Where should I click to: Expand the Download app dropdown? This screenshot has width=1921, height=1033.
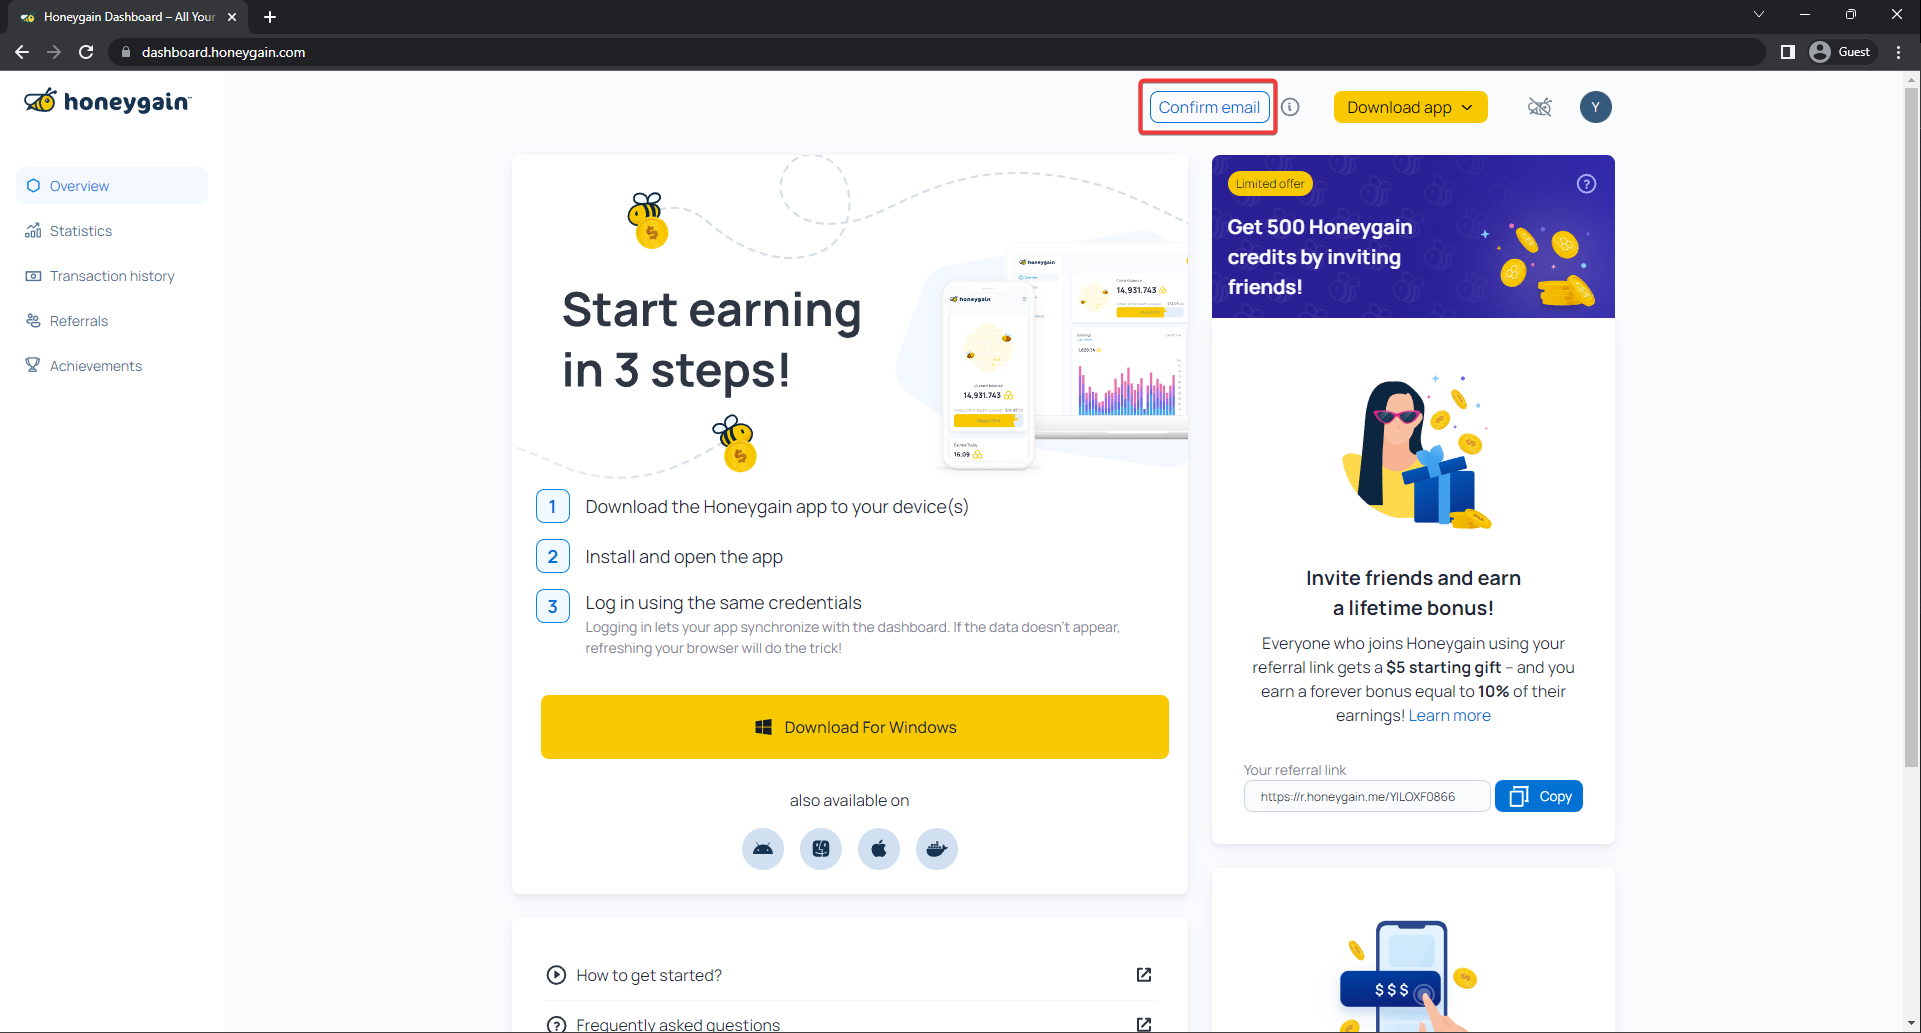pyautogui.click(x=1410, y=107)
